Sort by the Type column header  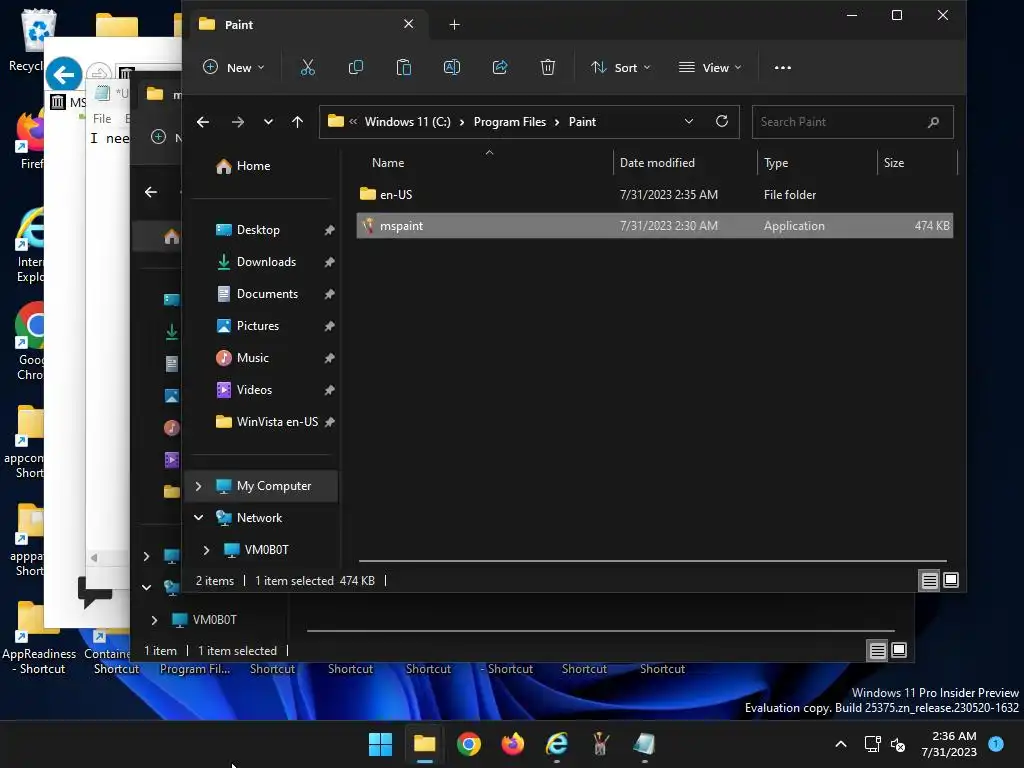(x=776, y=163)
